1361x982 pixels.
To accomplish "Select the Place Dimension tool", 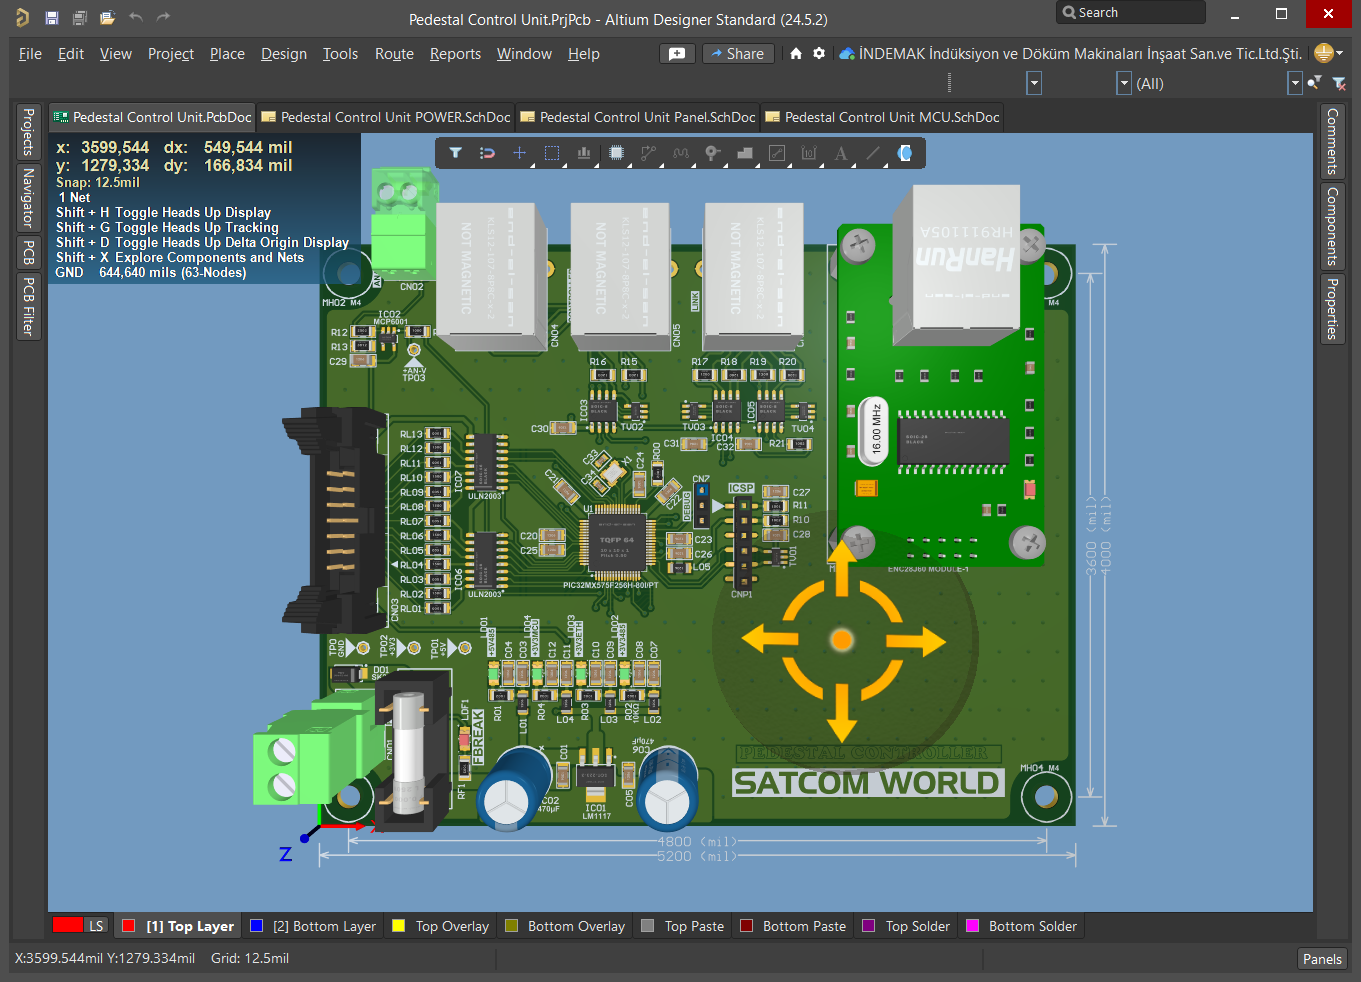I will (809, 153).
